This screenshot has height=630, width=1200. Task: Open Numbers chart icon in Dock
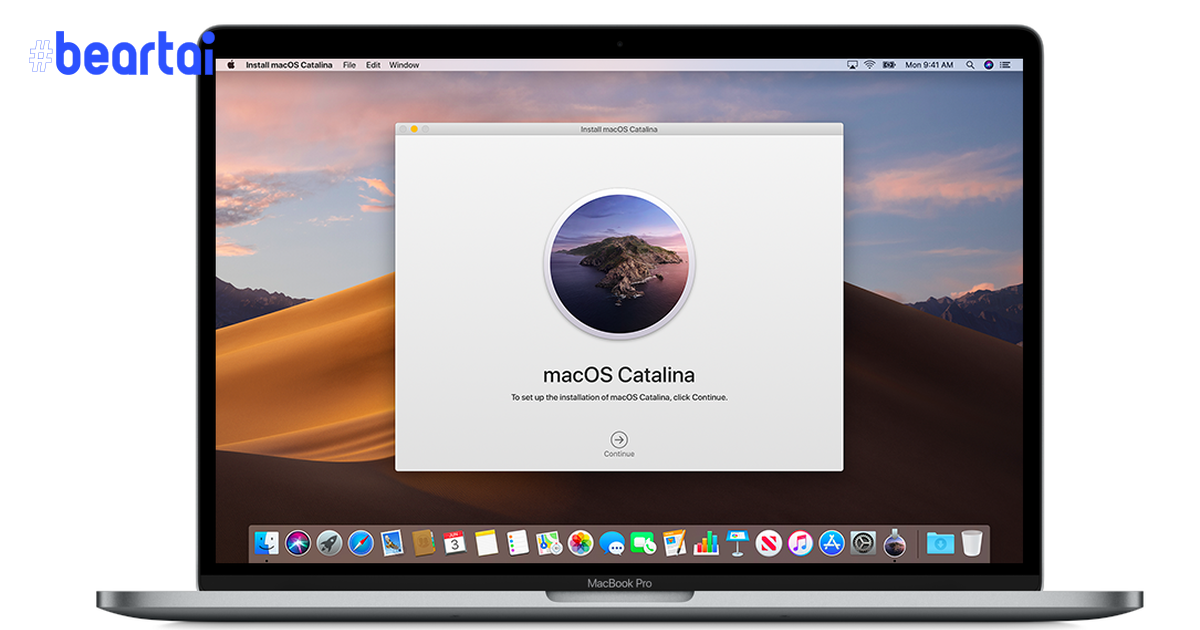[x=706, y=543]
